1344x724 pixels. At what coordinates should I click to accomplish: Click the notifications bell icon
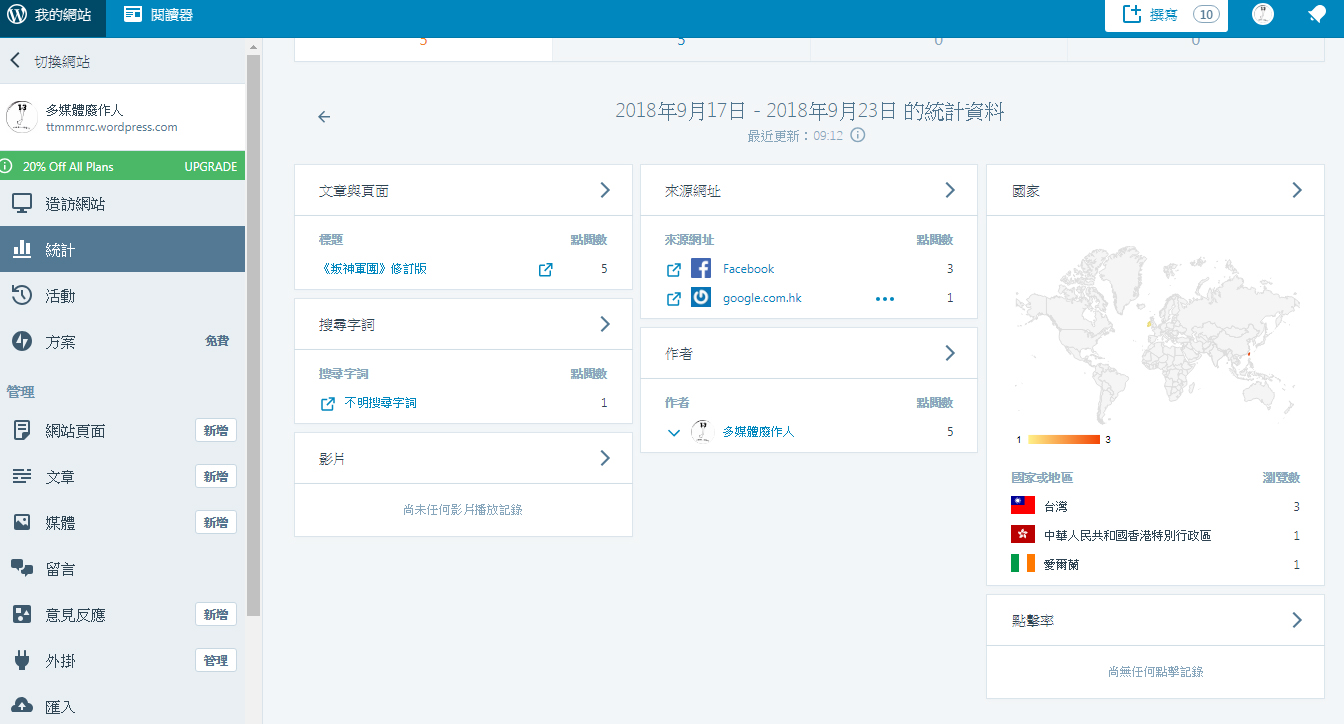tap(1317, 15)
